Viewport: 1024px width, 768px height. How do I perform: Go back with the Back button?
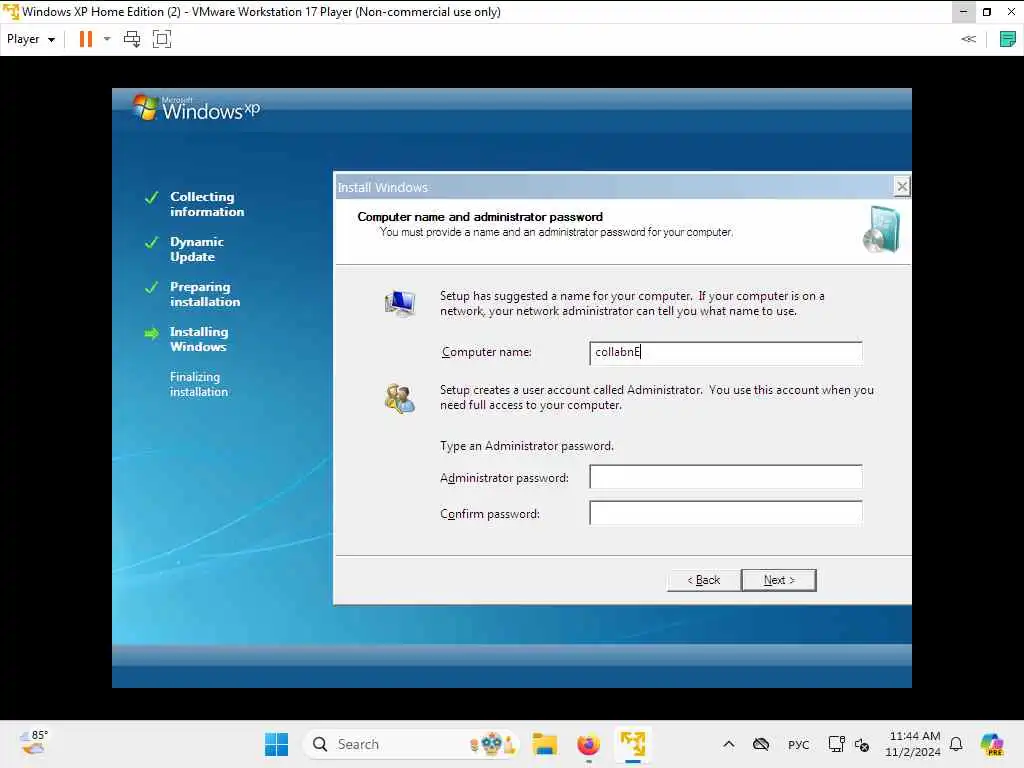(x=703, y=580)
